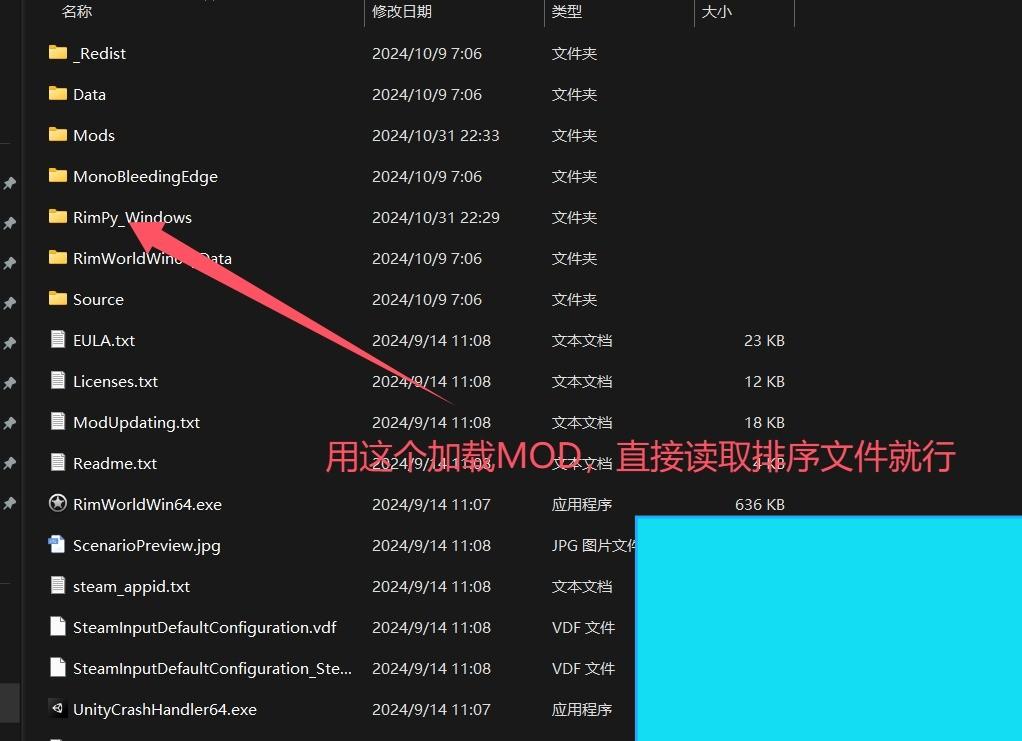Select the RimPy_Windows folder icon
The image size is (1022, 741).
[58, 217]
